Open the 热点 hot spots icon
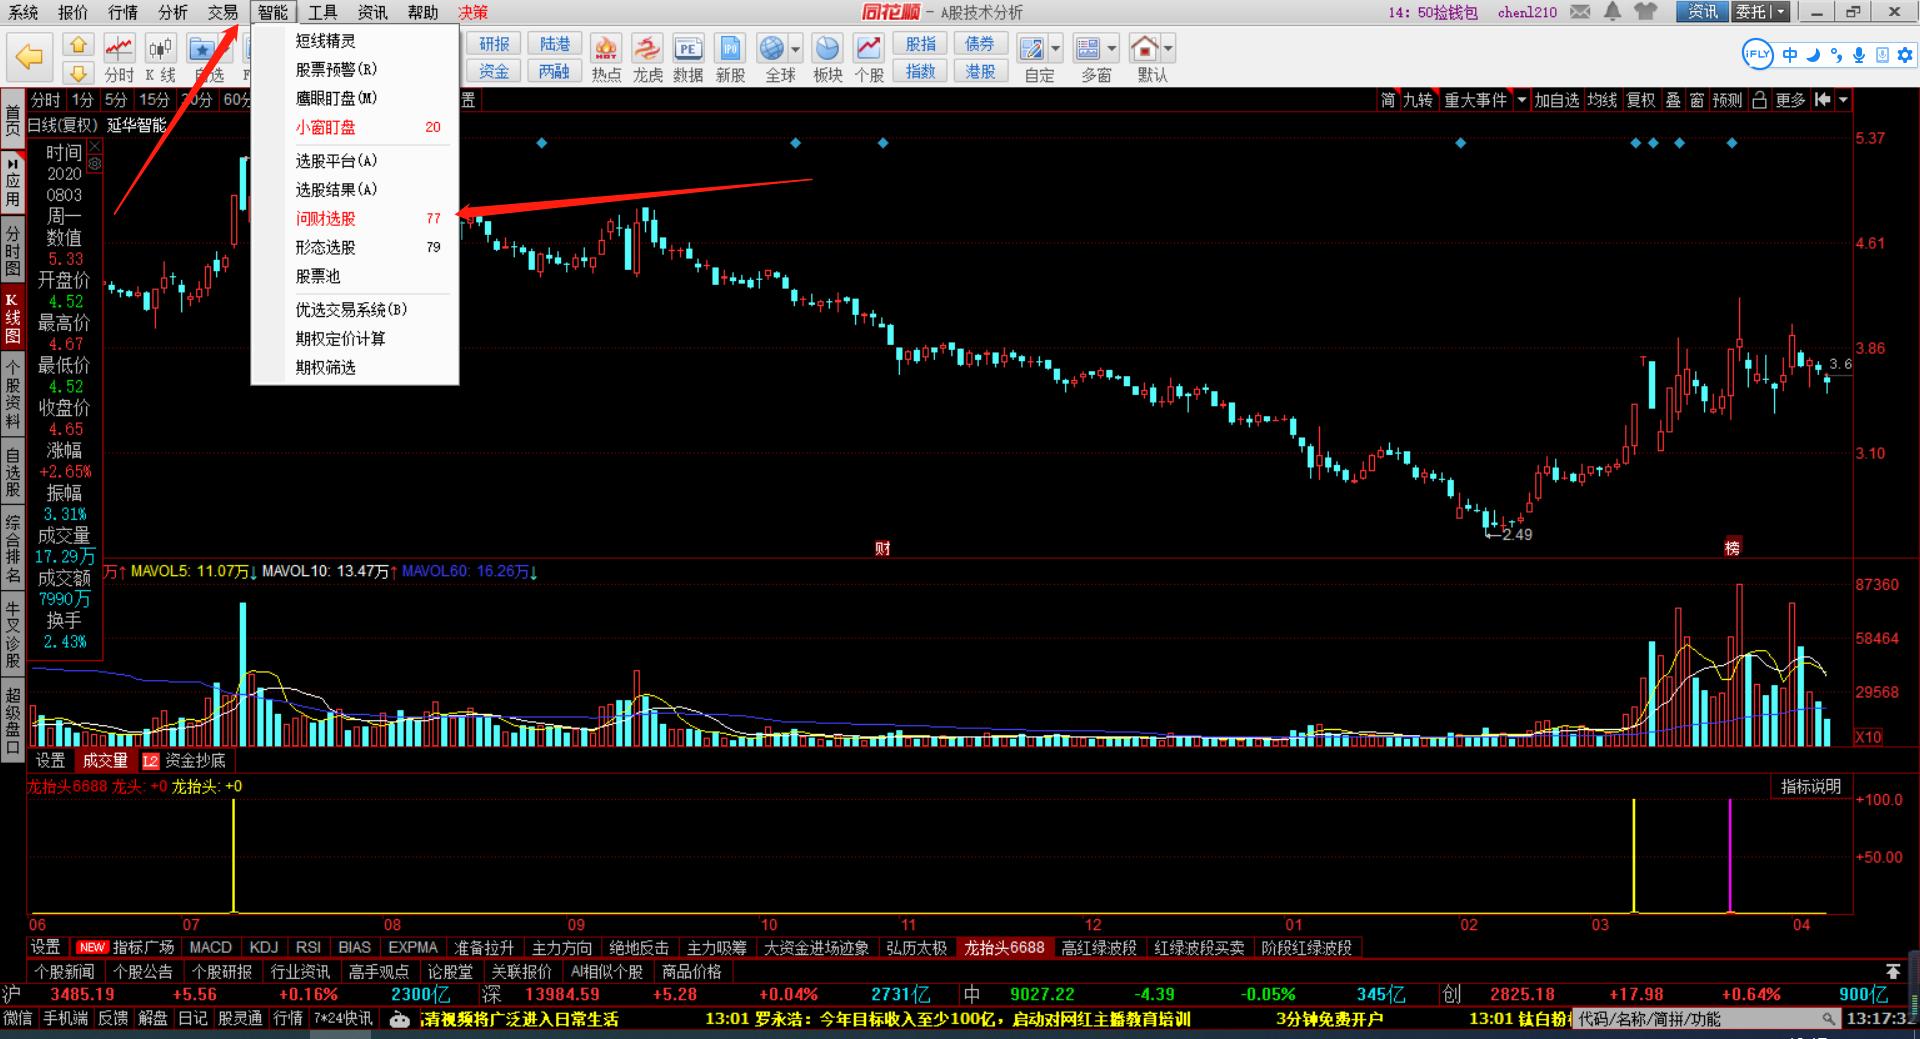This screenshot has width=1920, height=1039. (605, 57)
